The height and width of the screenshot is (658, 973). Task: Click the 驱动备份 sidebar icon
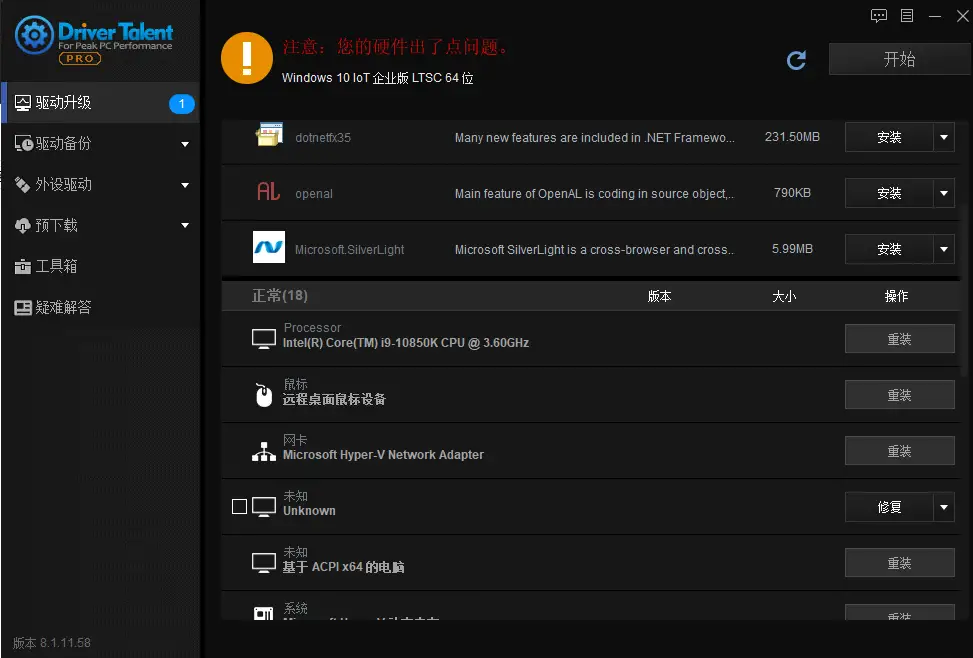pos(24,143)
